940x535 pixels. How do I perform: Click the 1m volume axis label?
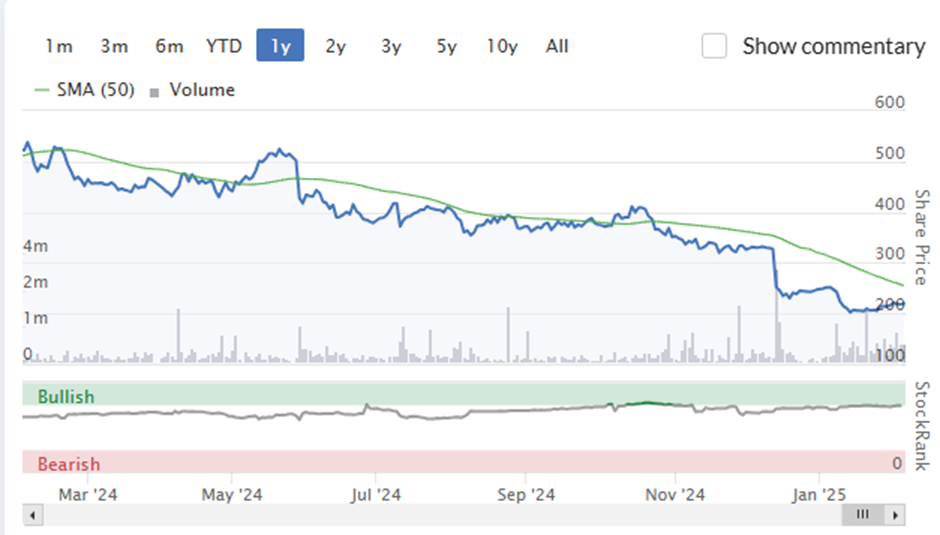(35, 317)
